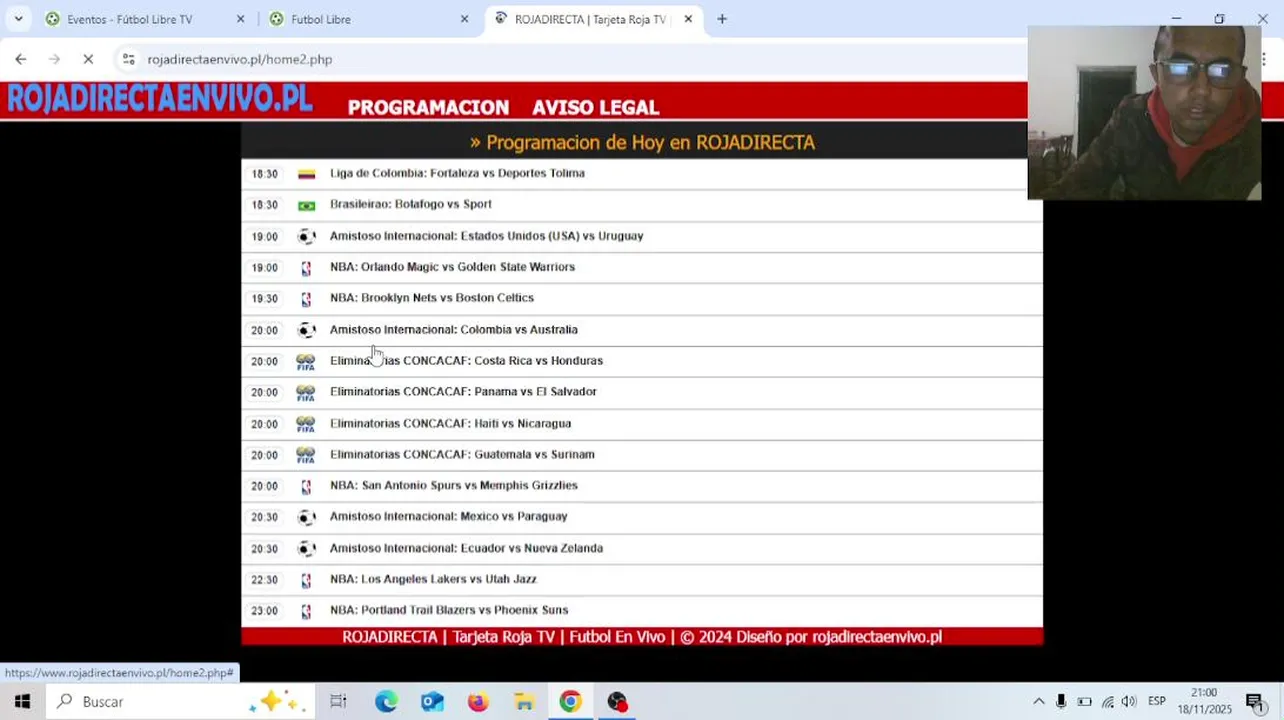Open Outlook from the taskbar
The image size is (1284, 720).
pos(432,702)
